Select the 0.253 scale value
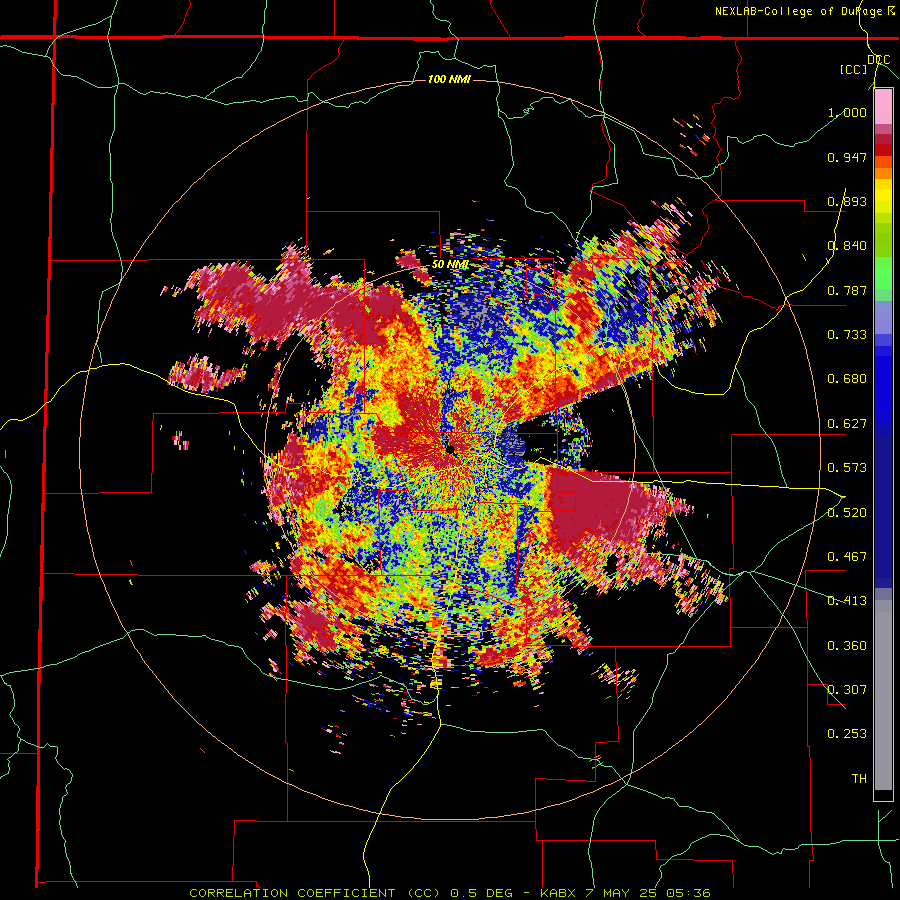900x900 pixels. coord(847,734)
